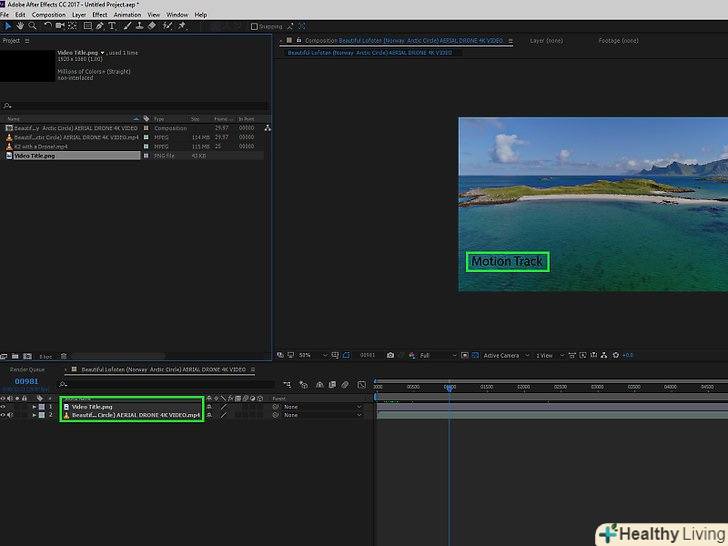Enable the Snapping checkbox
728x546 pixels.
point(254,26)
